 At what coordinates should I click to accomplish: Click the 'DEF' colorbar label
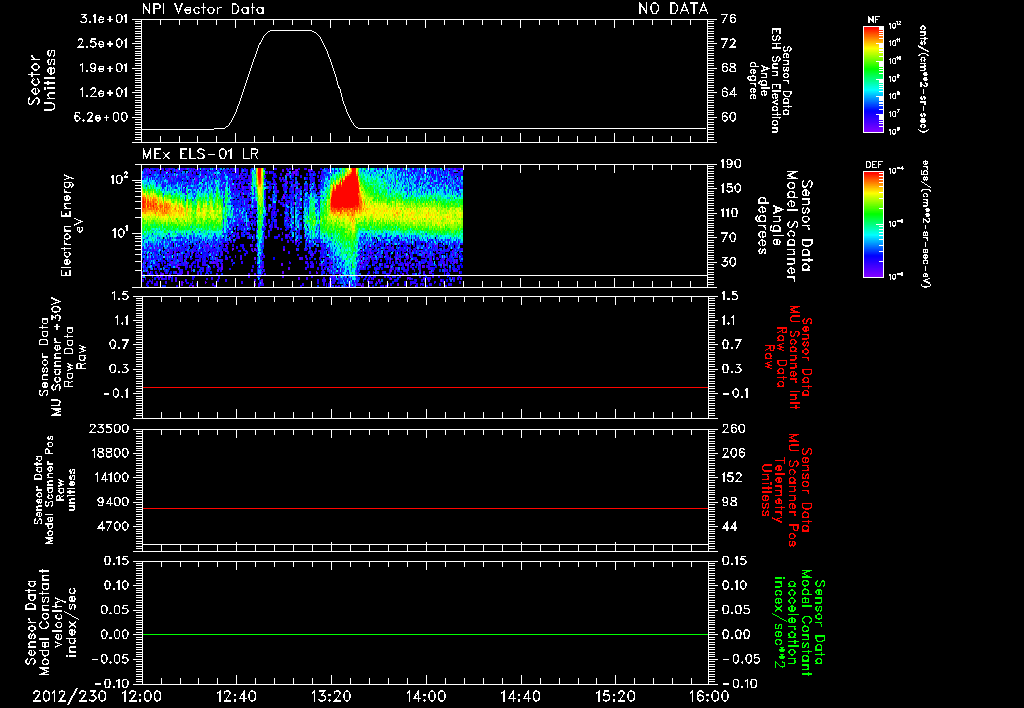pyautogui.click(x=873, y=165)
